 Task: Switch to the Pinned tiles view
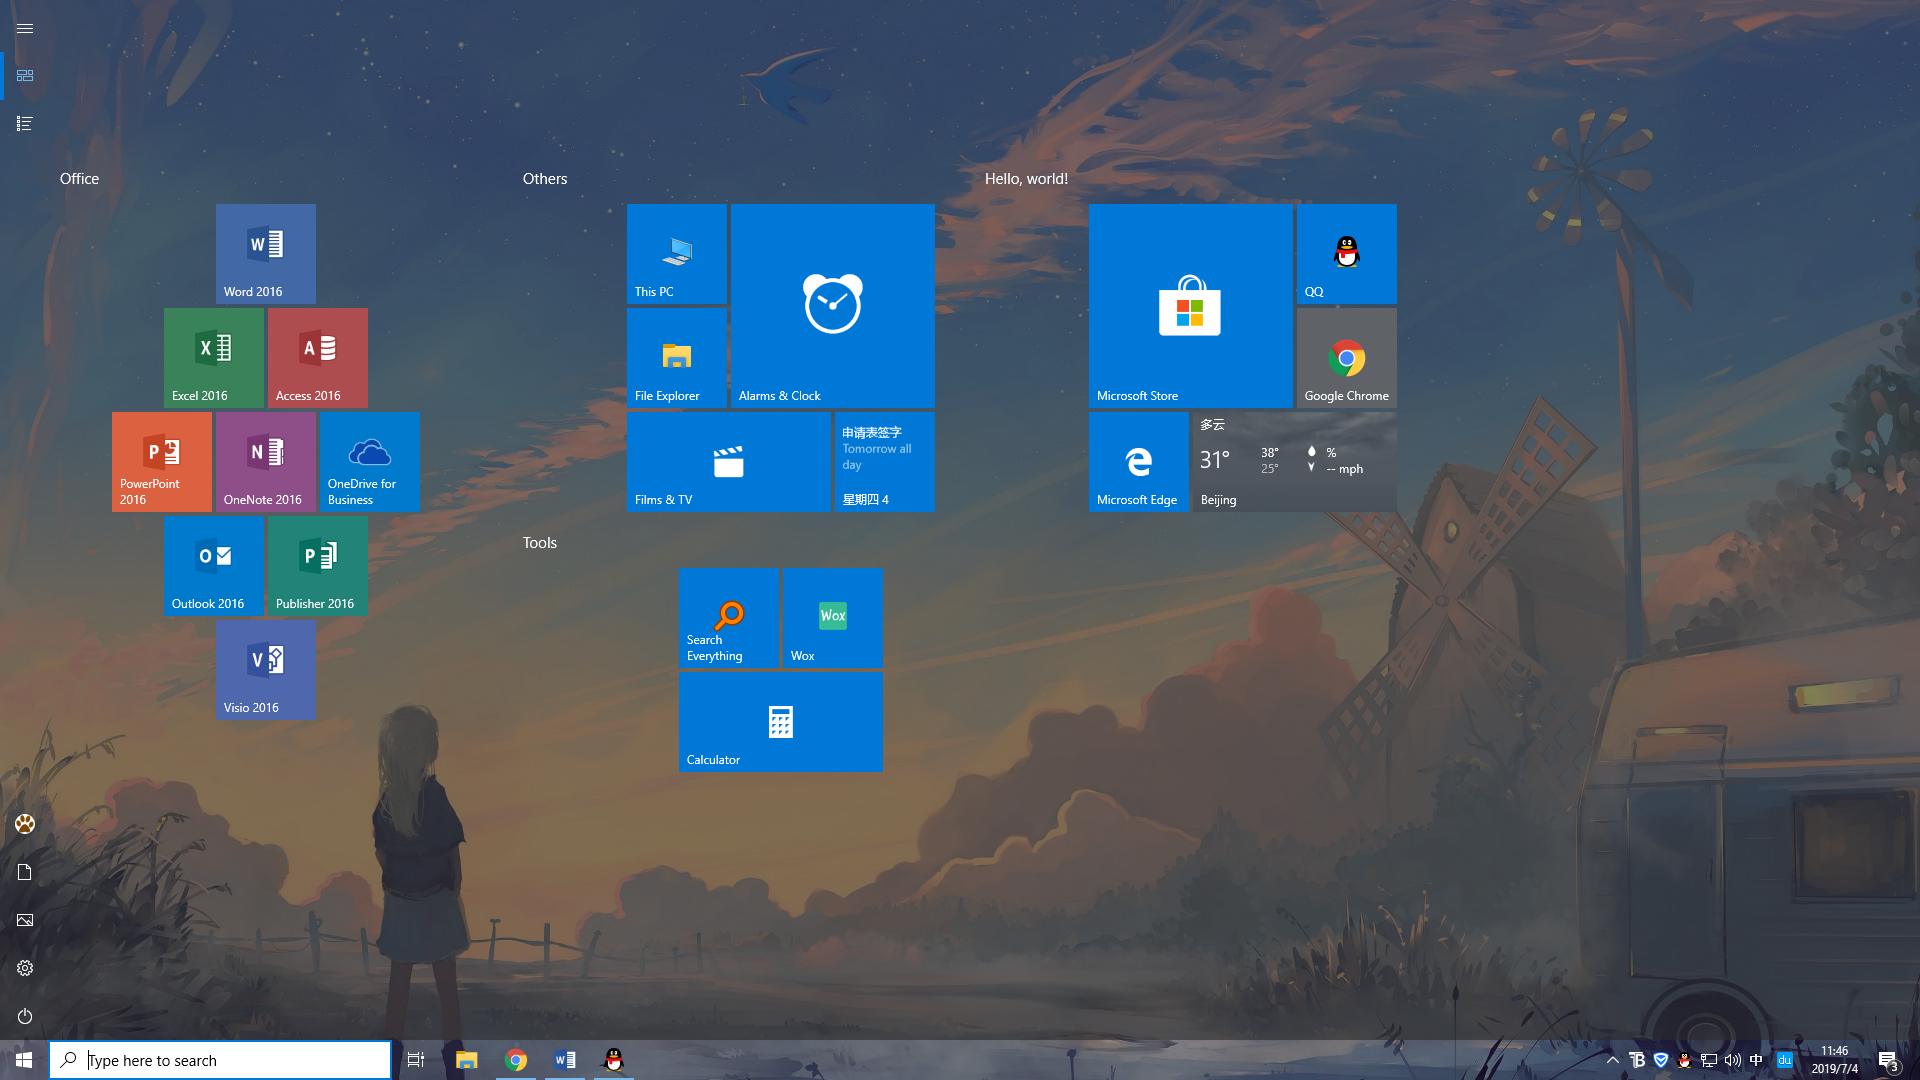pos(25,76)
